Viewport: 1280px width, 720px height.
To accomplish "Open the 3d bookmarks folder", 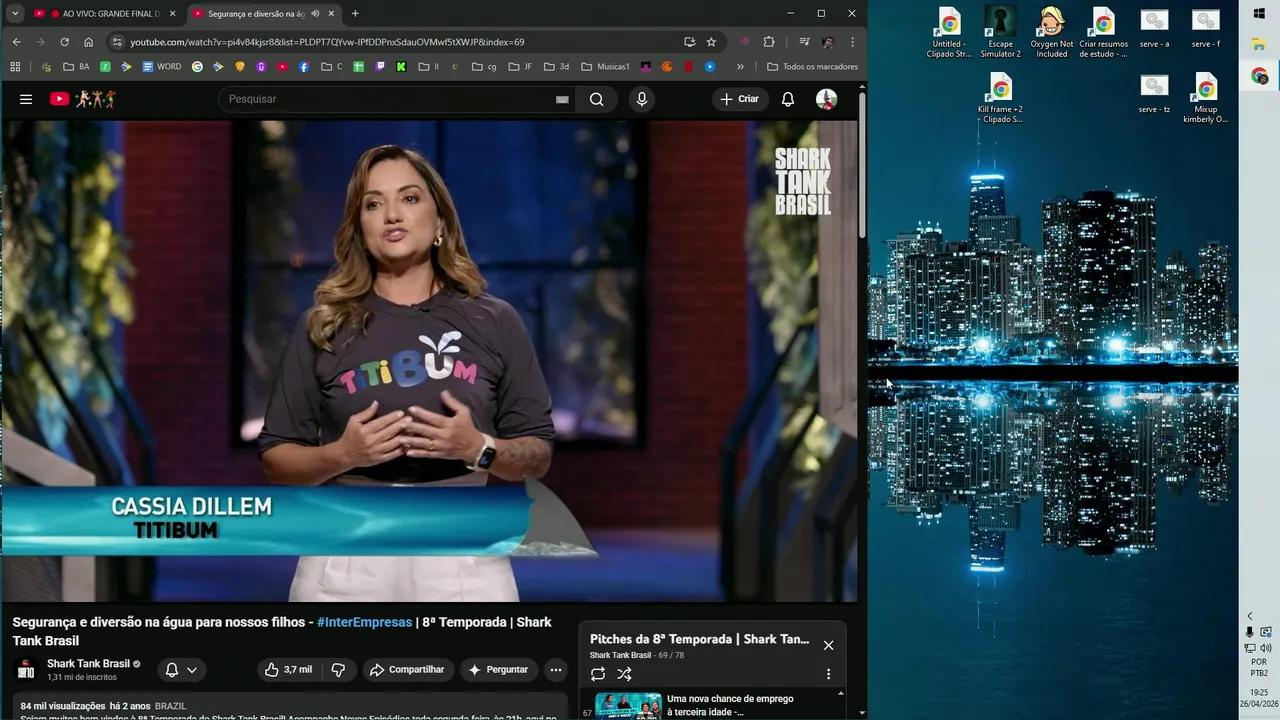I will click(556, 67).
